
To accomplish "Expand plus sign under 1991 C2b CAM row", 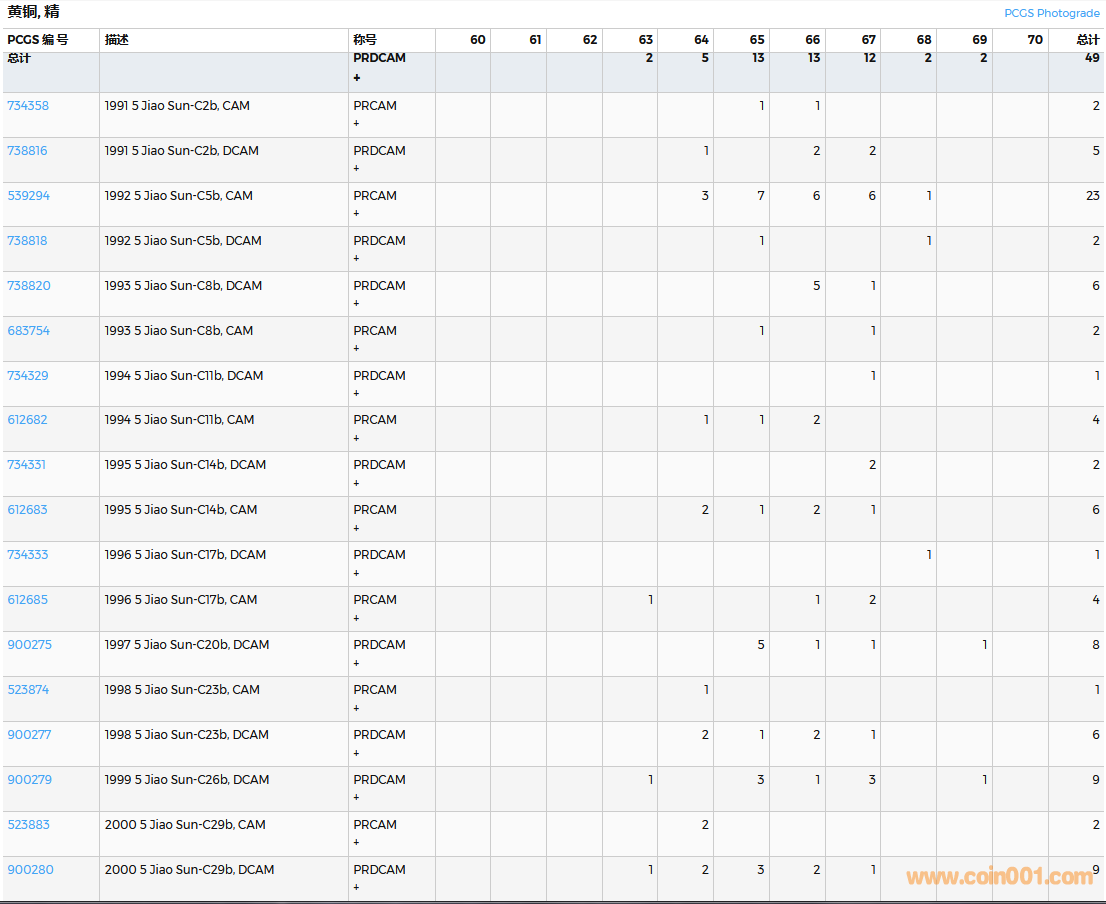I will click(357, 124).
